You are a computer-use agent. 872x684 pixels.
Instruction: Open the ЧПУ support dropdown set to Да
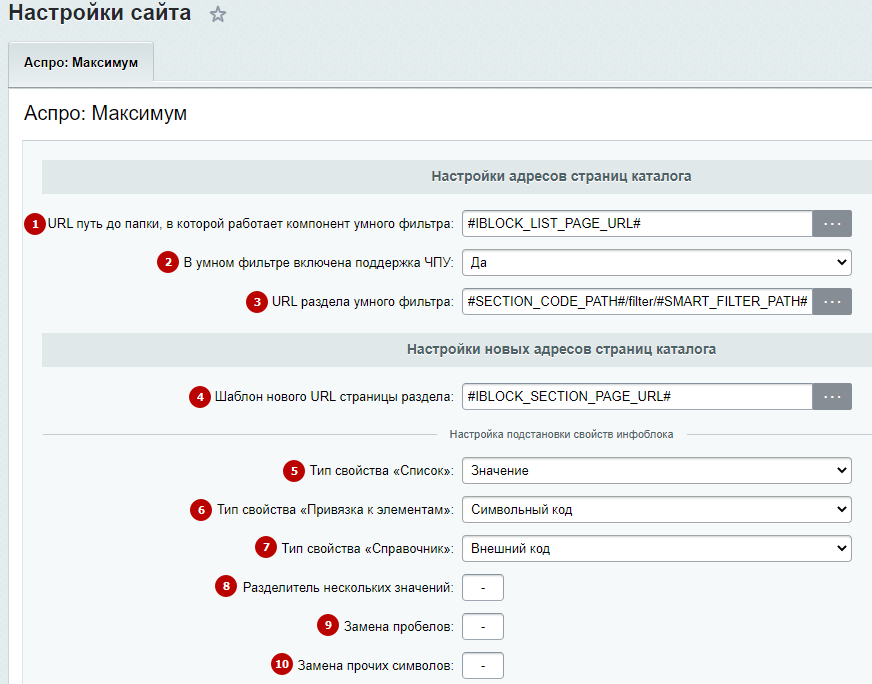pyautogui.click(x=657, y=262)
